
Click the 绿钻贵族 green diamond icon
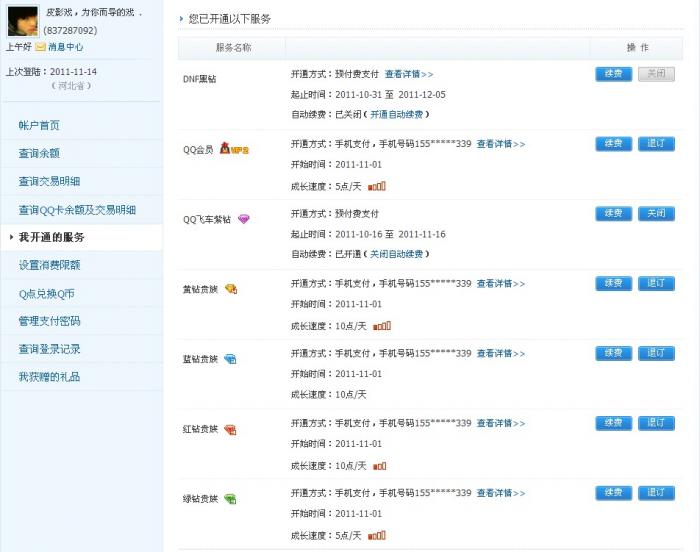click(x=230, y=499)
